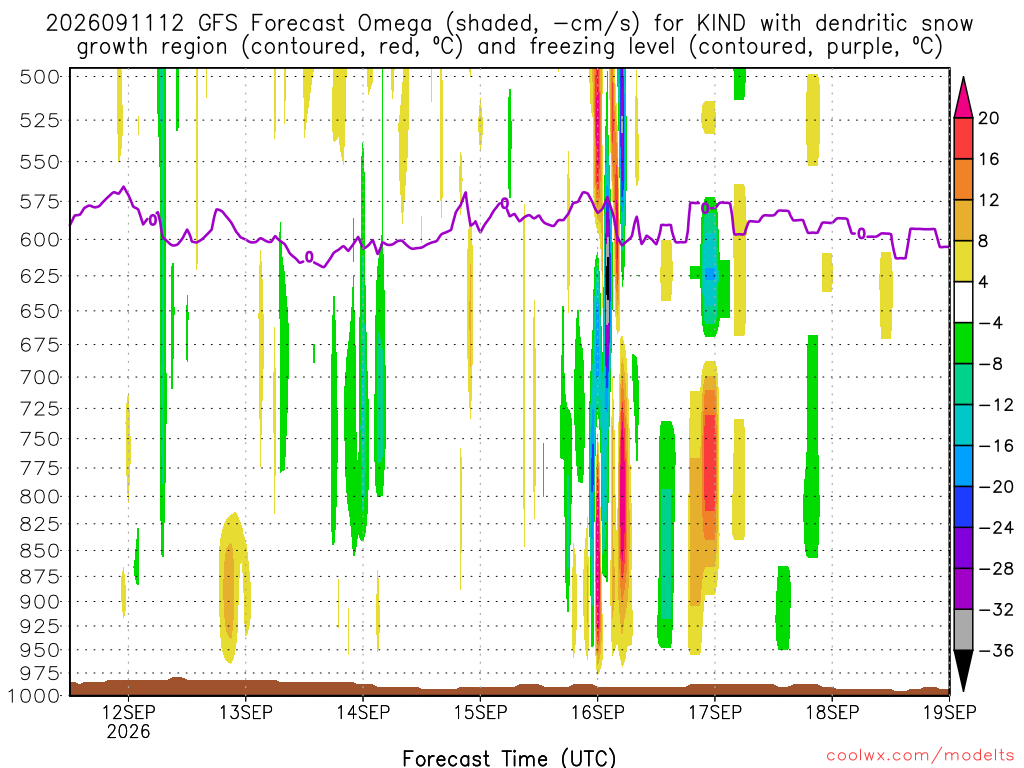Click the 12SEP time axis label
Image resolution: width=1024 pixels, height=768 pixels.
click(128, 712)
